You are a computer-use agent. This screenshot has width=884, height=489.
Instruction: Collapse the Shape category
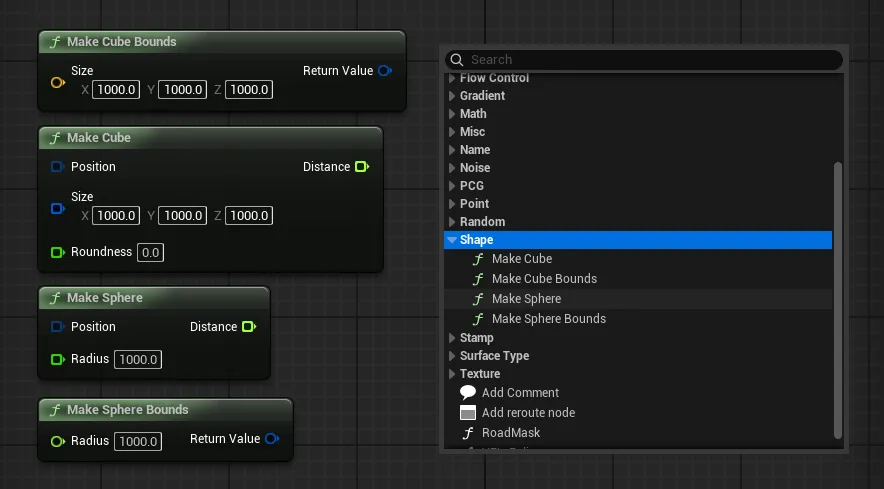[x=452, y=240]
